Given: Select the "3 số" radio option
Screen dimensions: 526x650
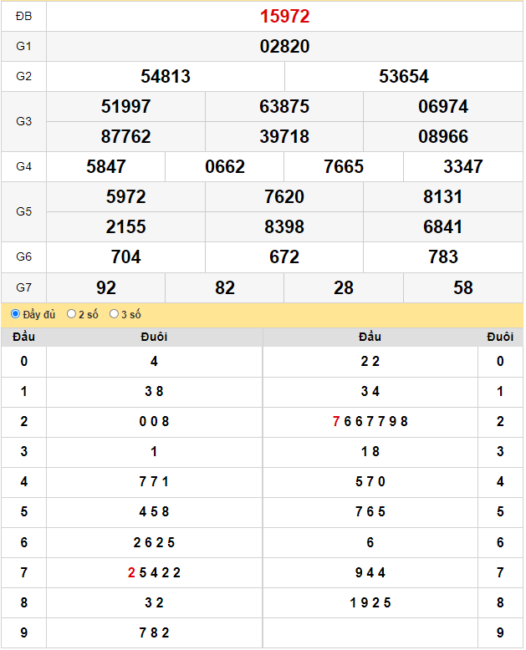Looking at the screenshot, I should [114, 314].
